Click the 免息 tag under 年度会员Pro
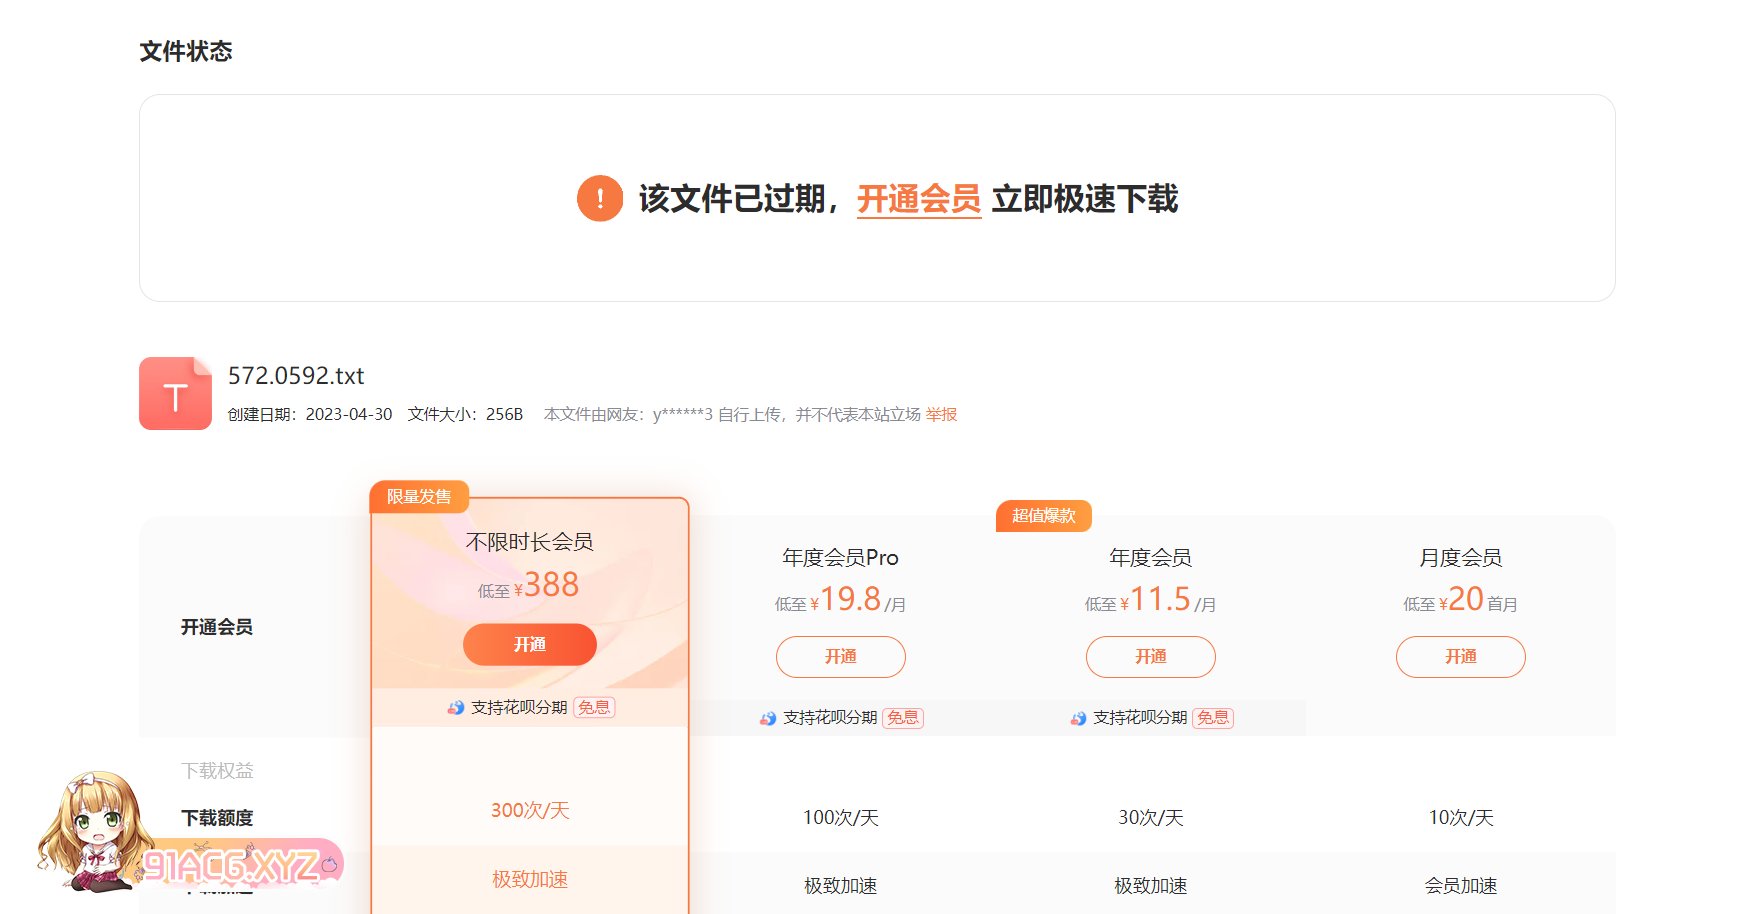This screenshot has height=914, width=1737. pos(903,718)
